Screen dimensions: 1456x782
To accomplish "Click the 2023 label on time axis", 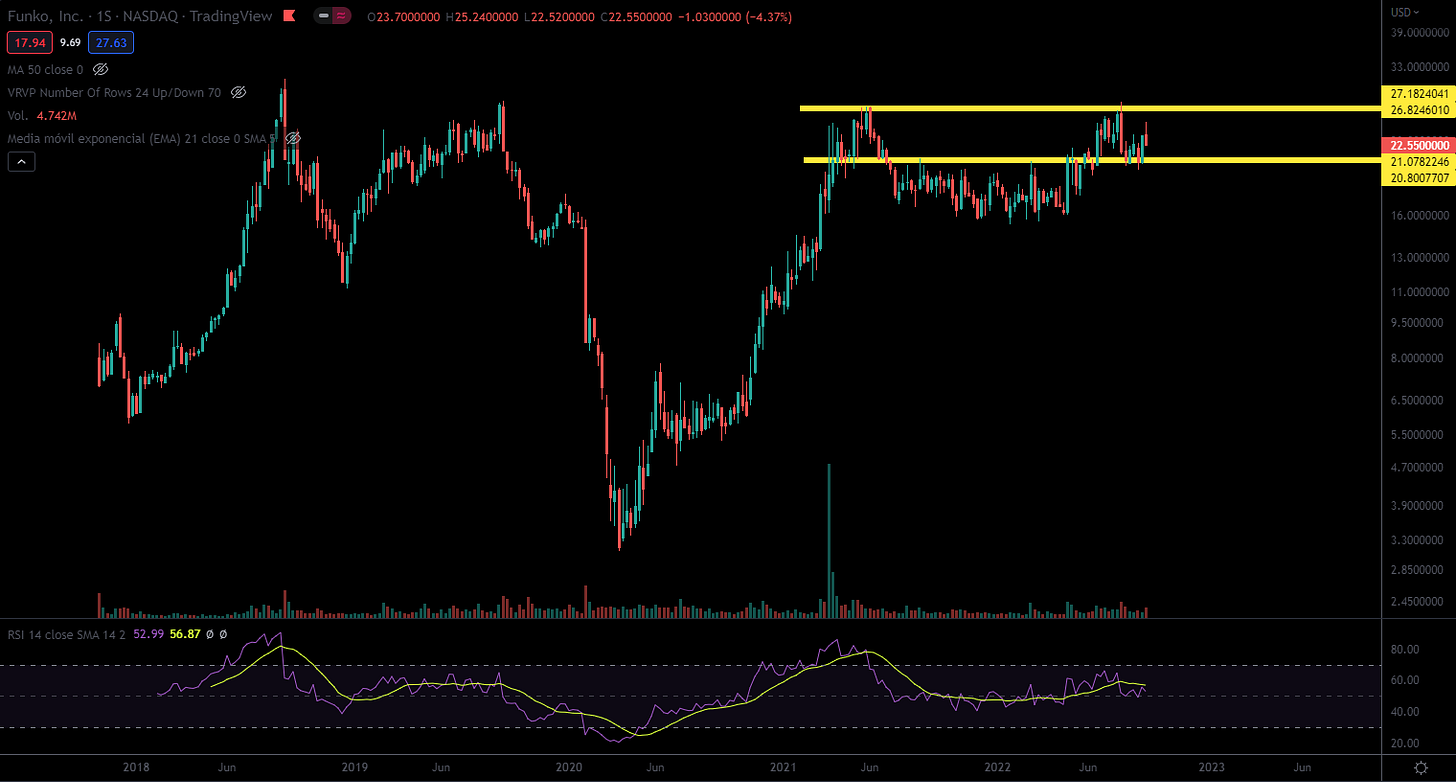I will pos(1211,767).
